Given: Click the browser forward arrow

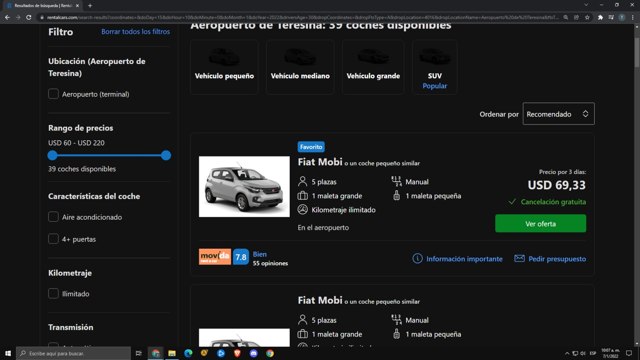Looking at the screenshot, I should (18, 18).
